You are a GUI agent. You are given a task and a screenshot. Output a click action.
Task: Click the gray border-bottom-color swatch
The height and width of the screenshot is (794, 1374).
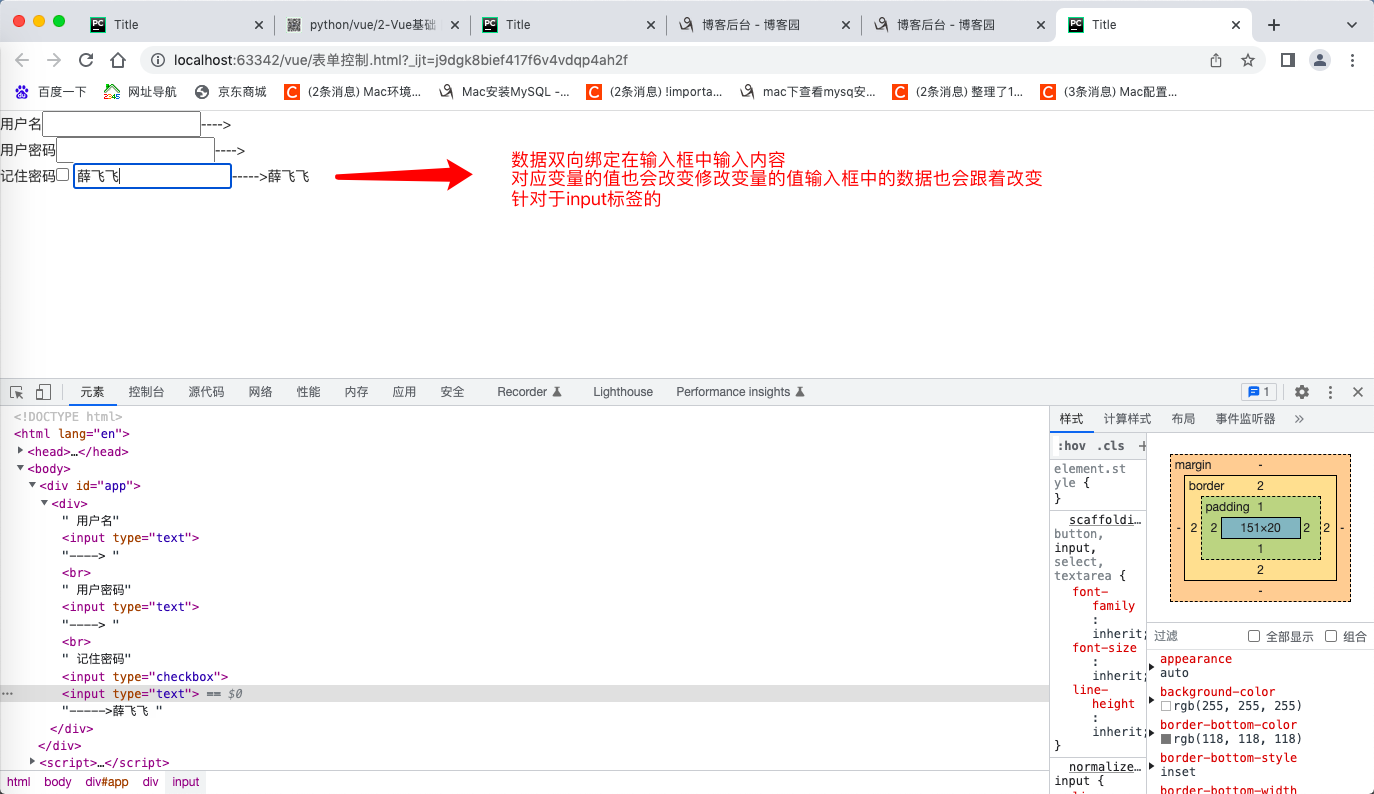coord(1166,739)
